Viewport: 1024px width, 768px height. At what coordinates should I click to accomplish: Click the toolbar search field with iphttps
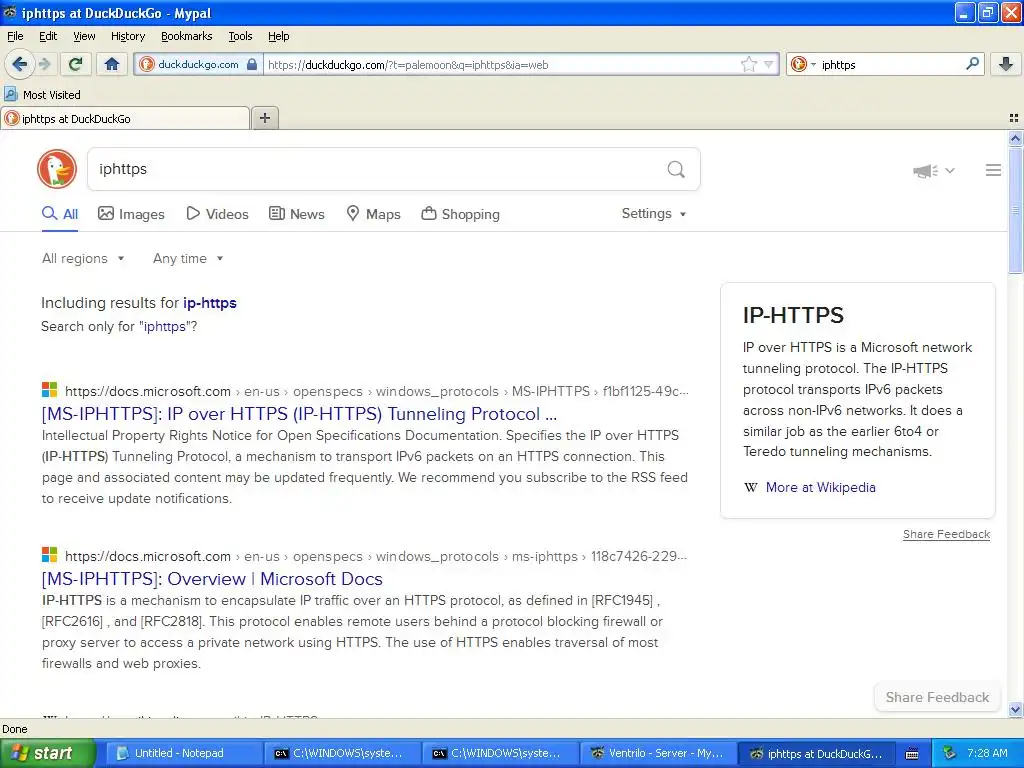(x=889, y=64)
